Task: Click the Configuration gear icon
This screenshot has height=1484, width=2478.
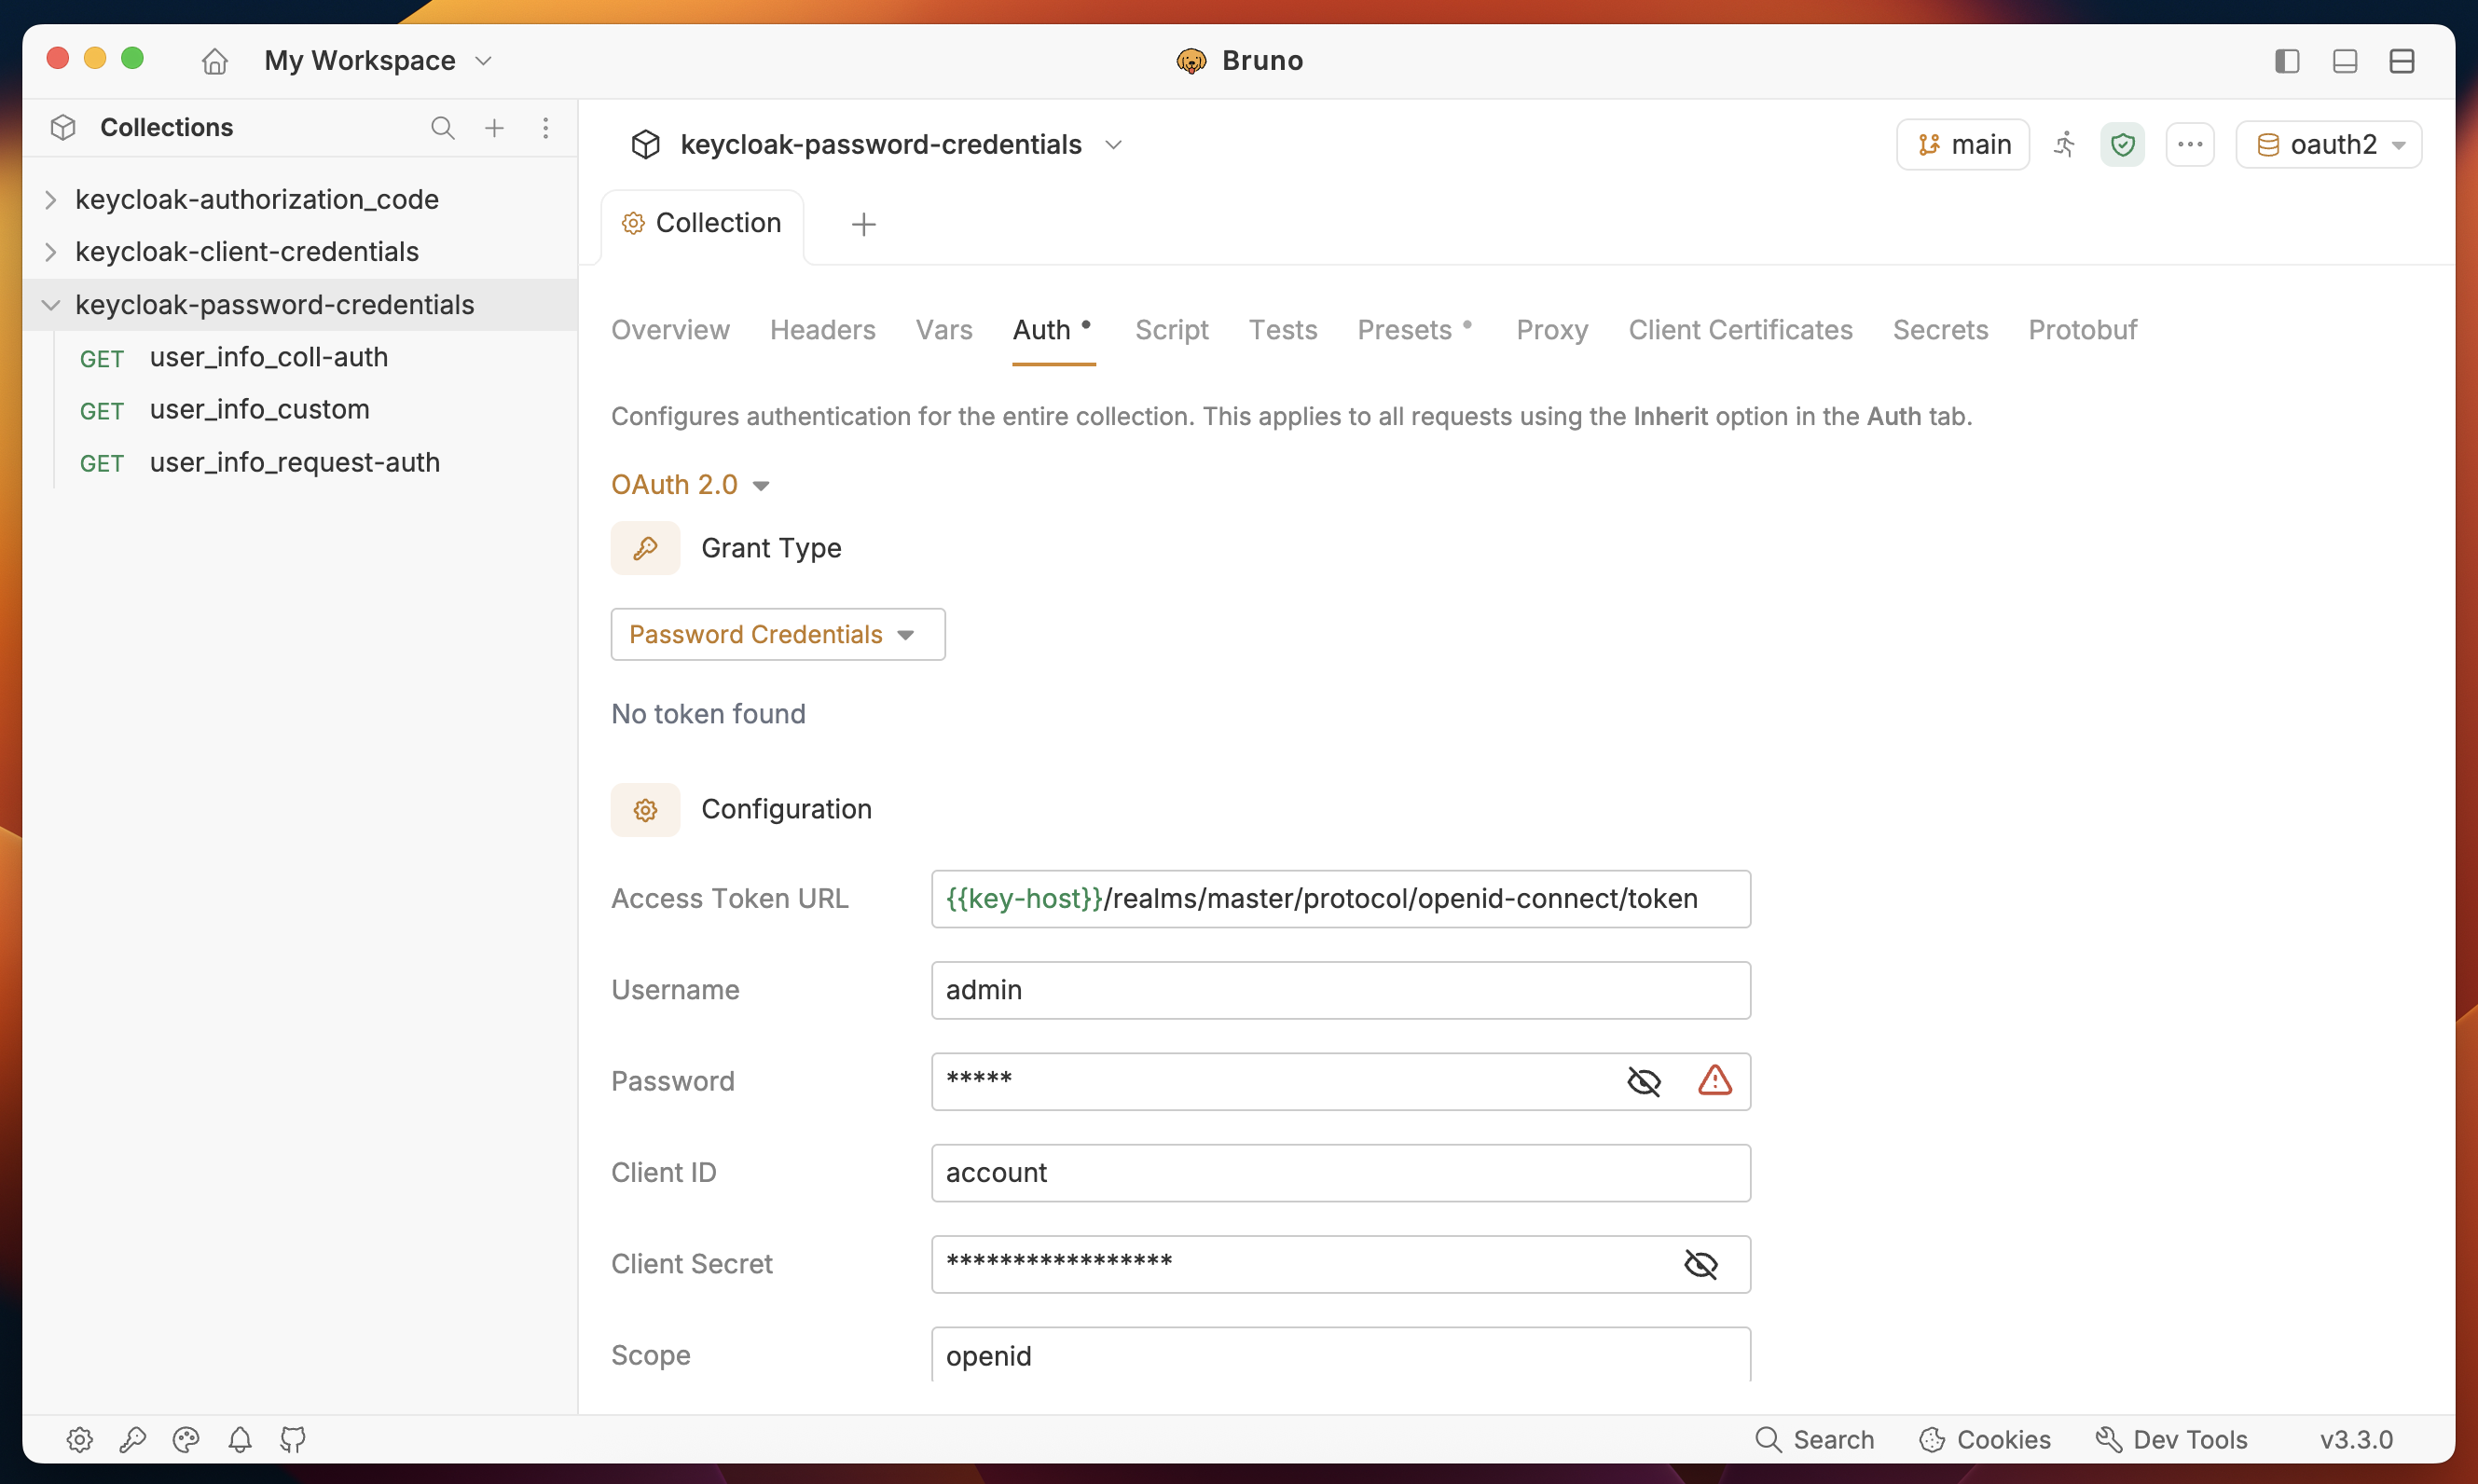Action: 645,809
